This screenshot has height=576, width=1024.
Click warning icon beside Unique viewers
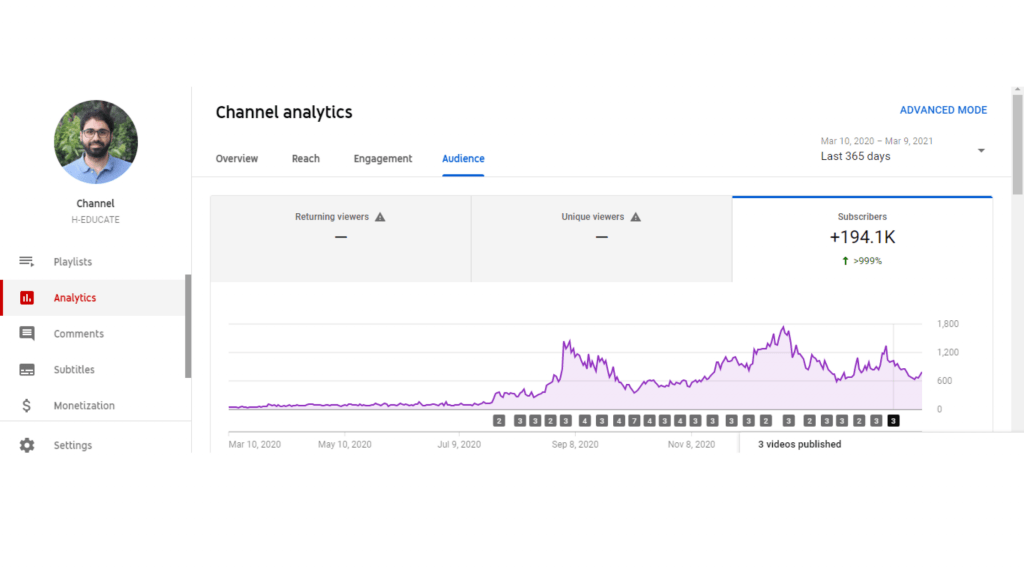click(x=636, y=217)
